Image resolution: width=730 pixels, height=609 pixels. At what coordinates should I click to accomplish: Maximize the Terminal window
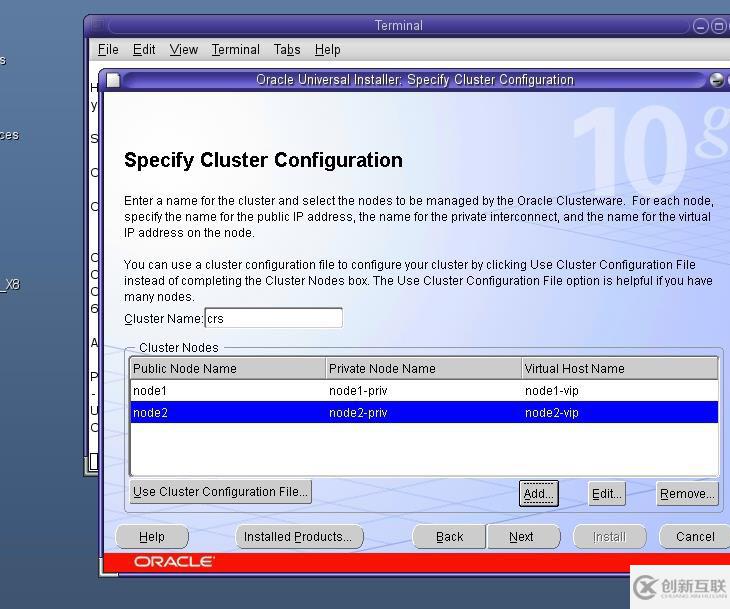point(718,26)
